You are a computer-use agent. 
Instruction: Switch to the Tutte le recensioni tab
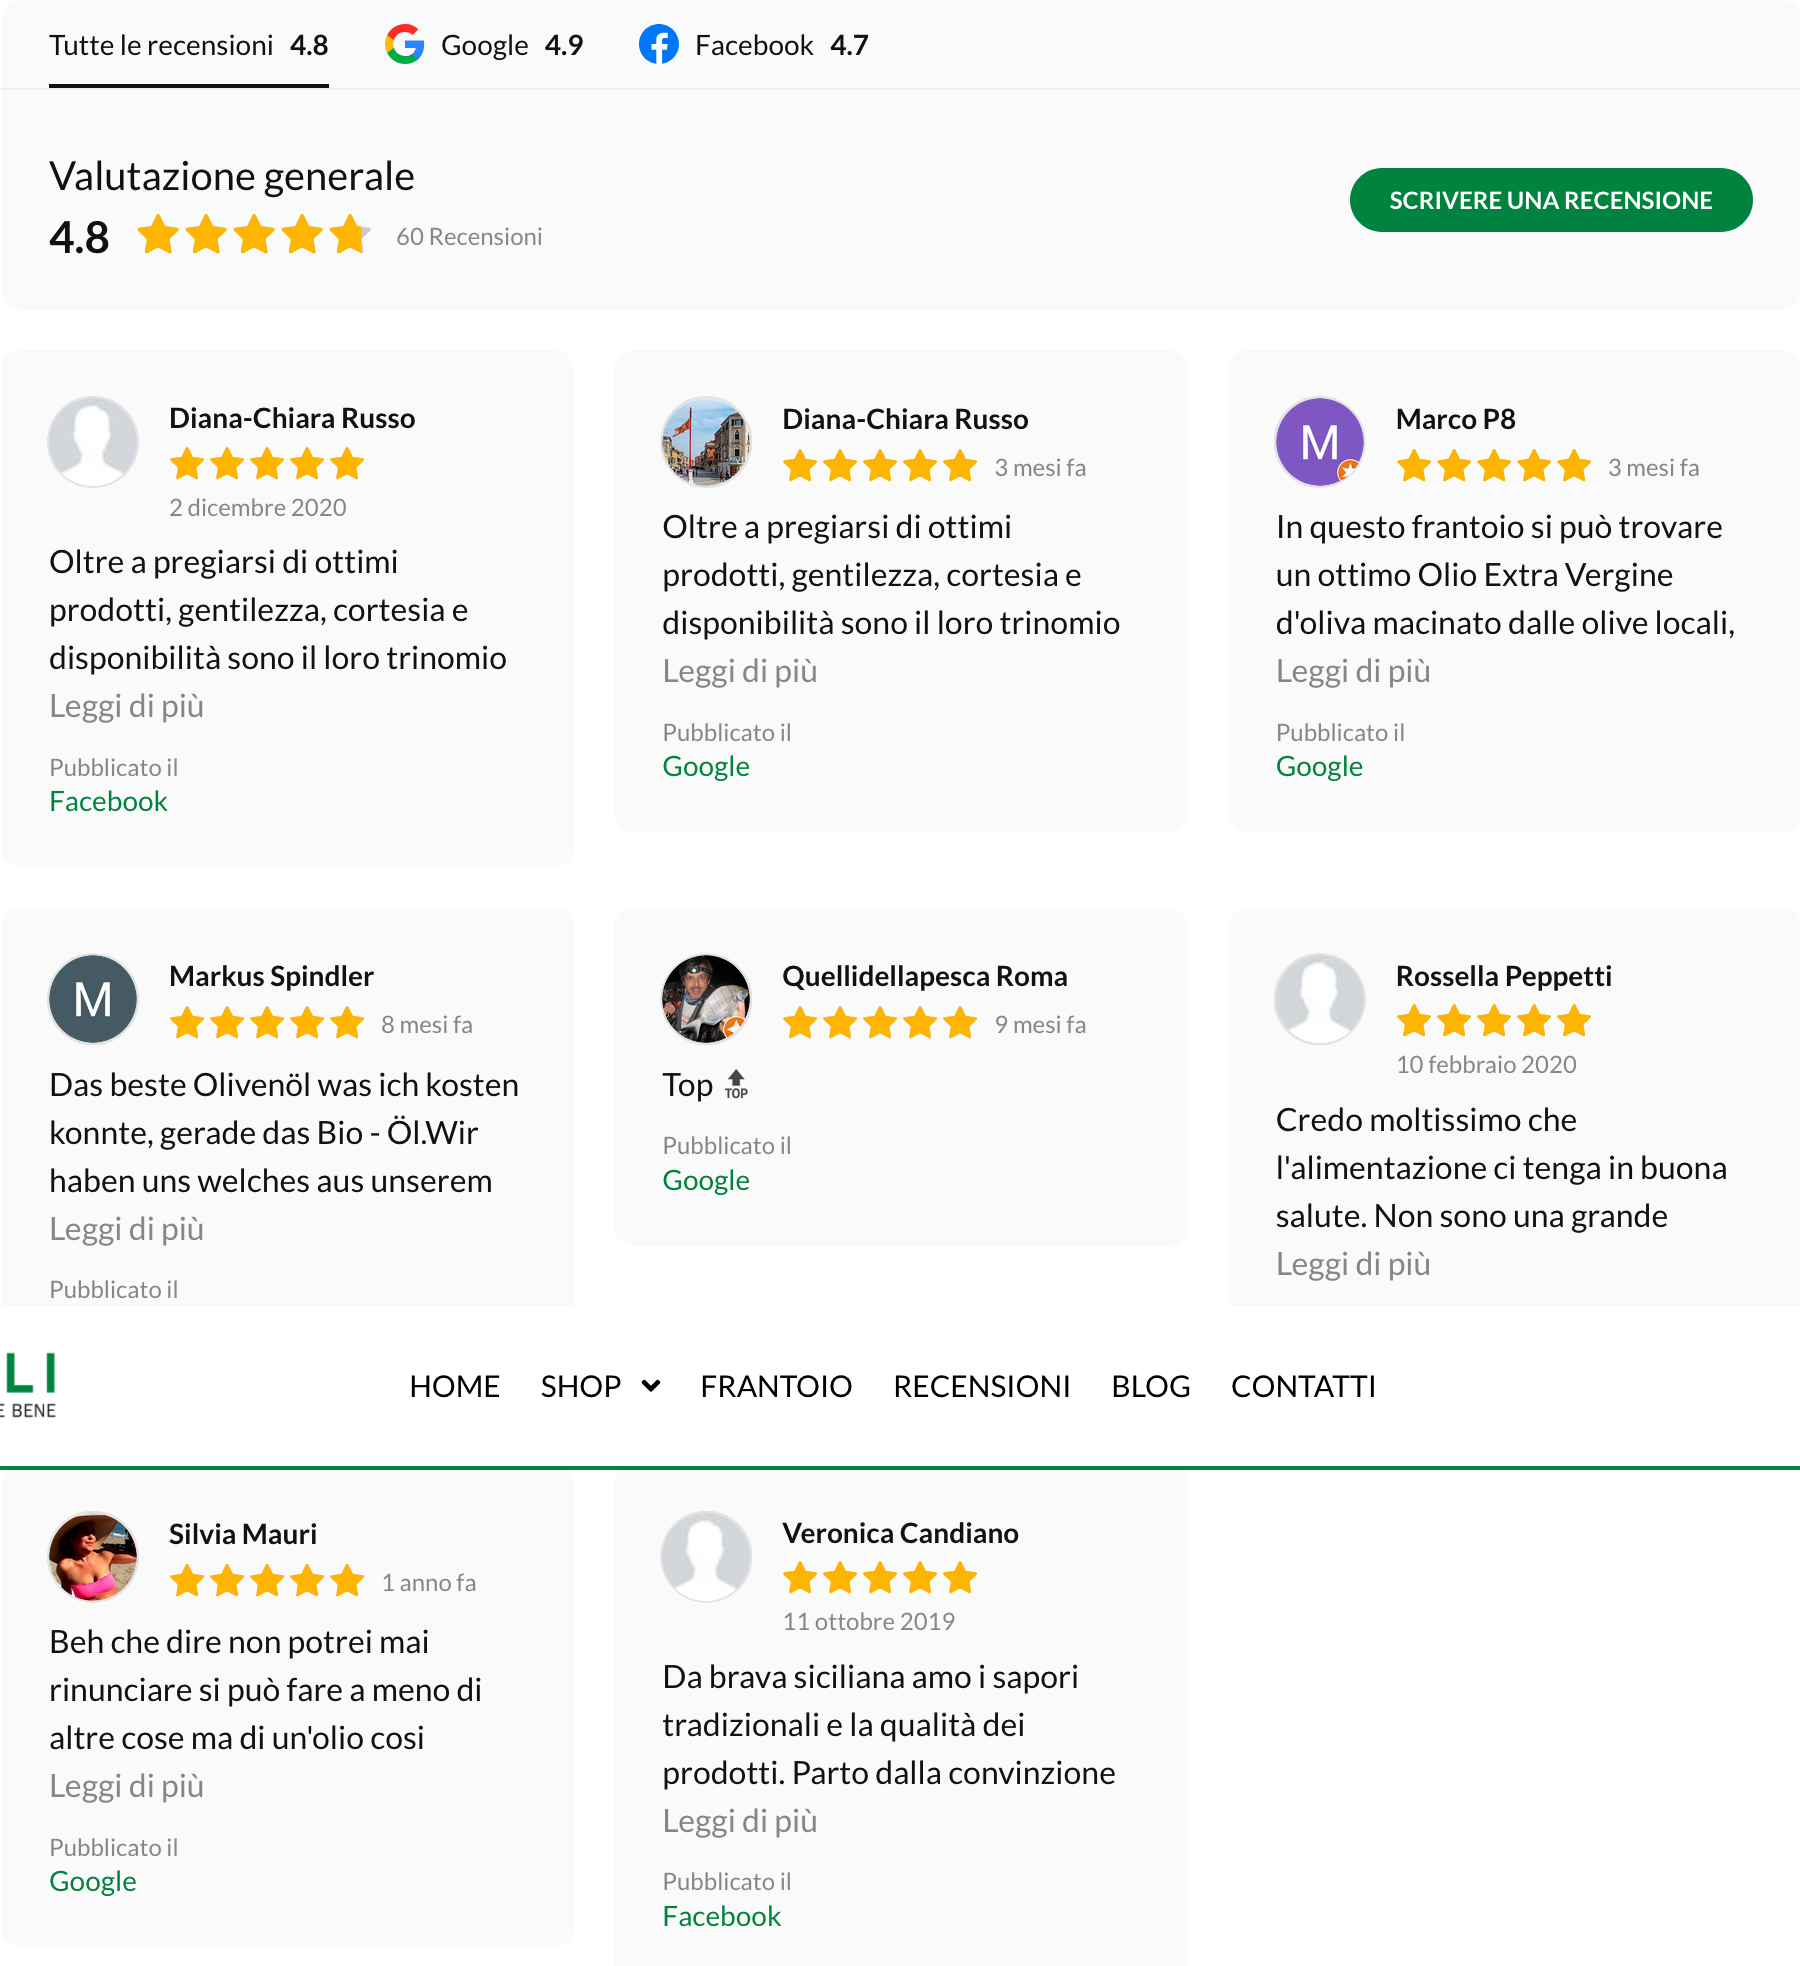coord(189,45)
